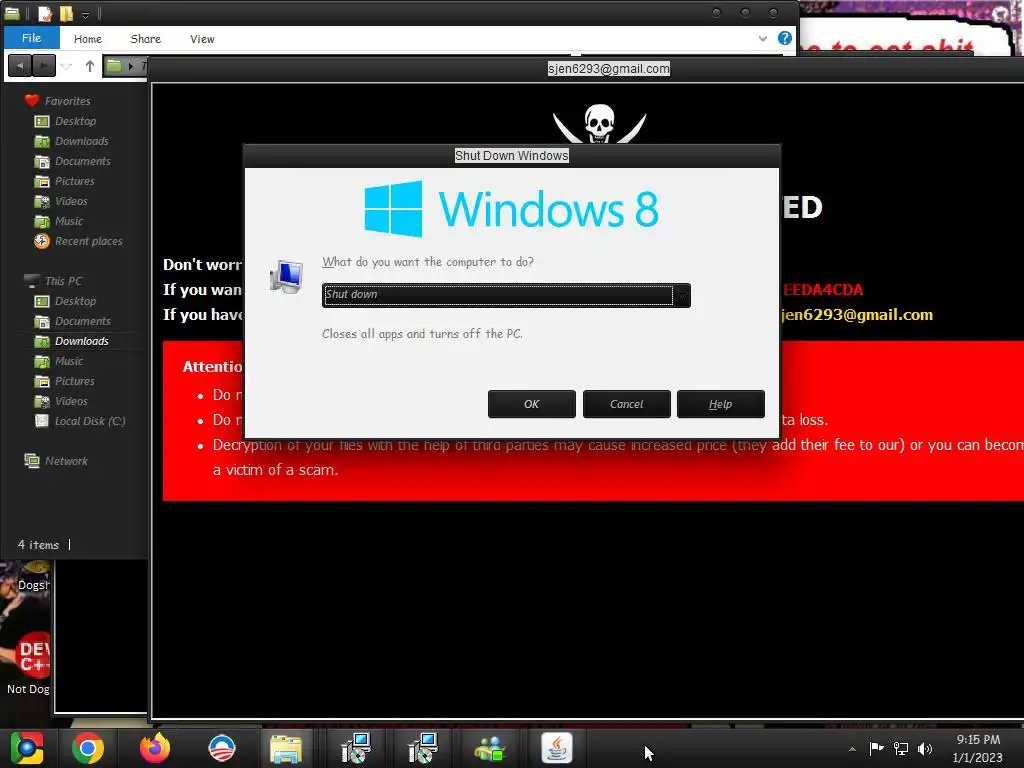The image size is (1024, 768).
Task: Open Explorer Help question mark icon
Action: [x=784, y=38]
